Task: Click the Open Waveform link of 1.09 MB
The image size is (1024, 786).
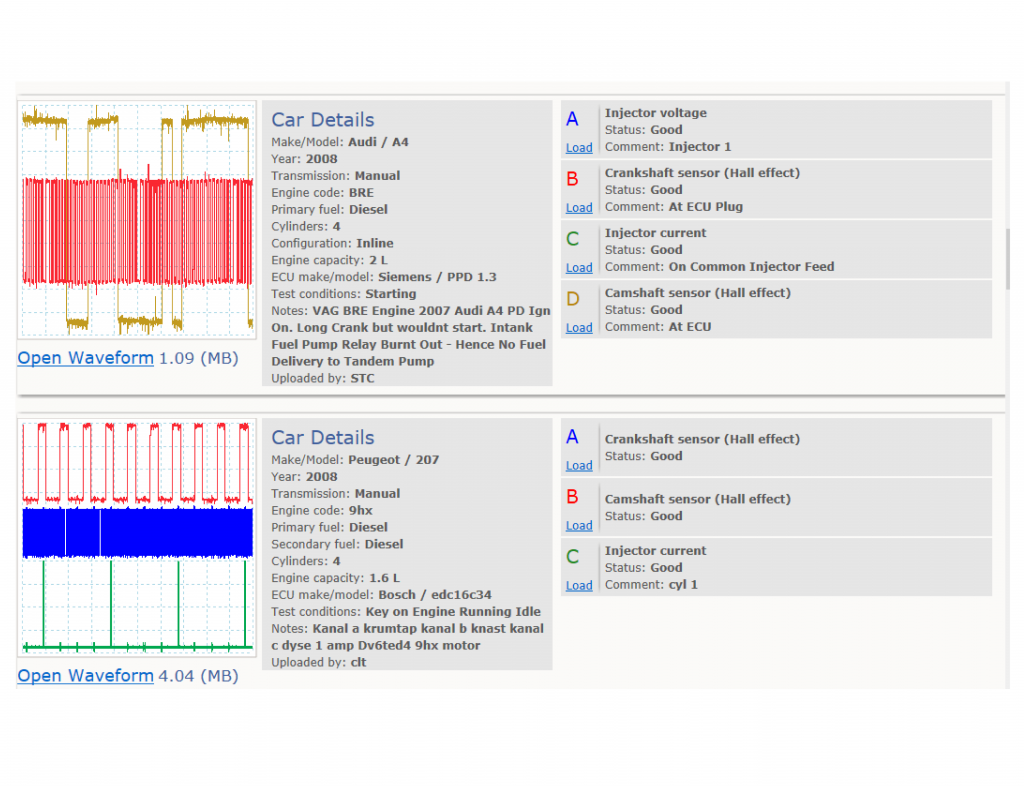Action: 86,358
